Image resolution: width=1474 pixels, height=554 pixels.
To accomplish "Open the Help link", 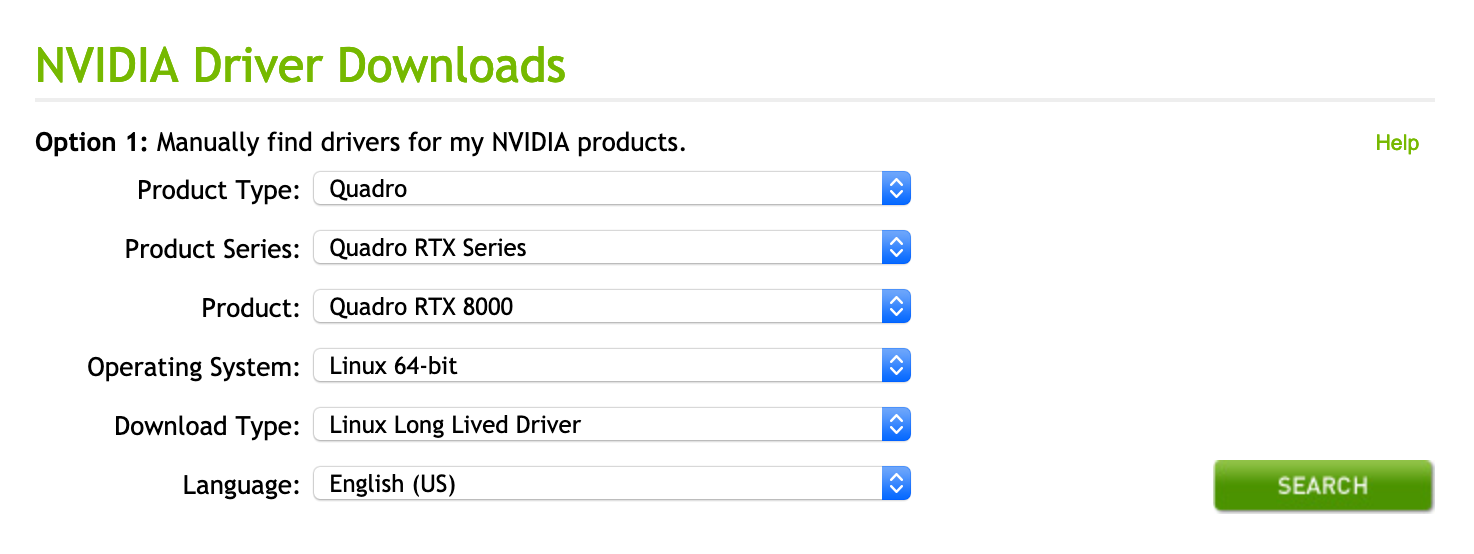I will 1397,143.
